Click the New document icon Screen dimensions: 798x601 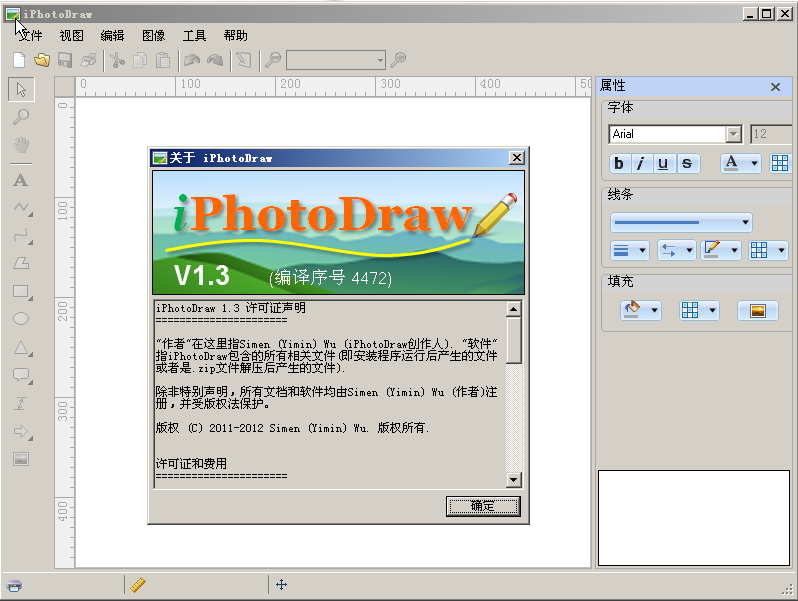(19, 60)
